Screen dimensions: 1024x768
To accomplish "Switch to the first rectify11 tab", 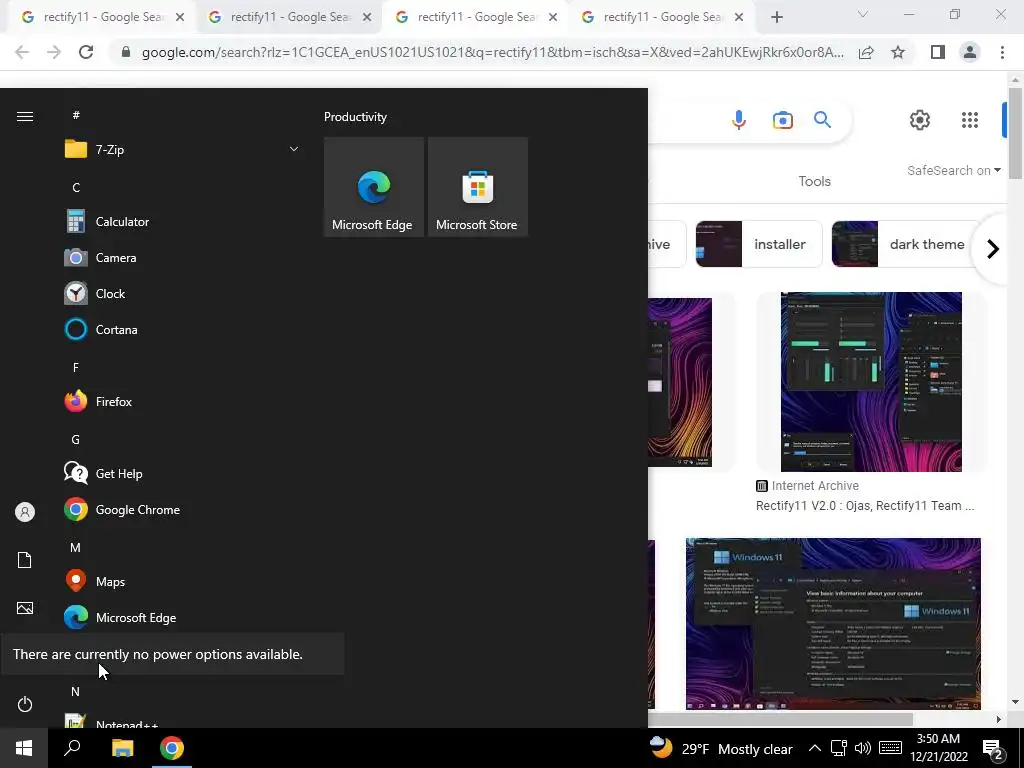I will coord(101,18).
